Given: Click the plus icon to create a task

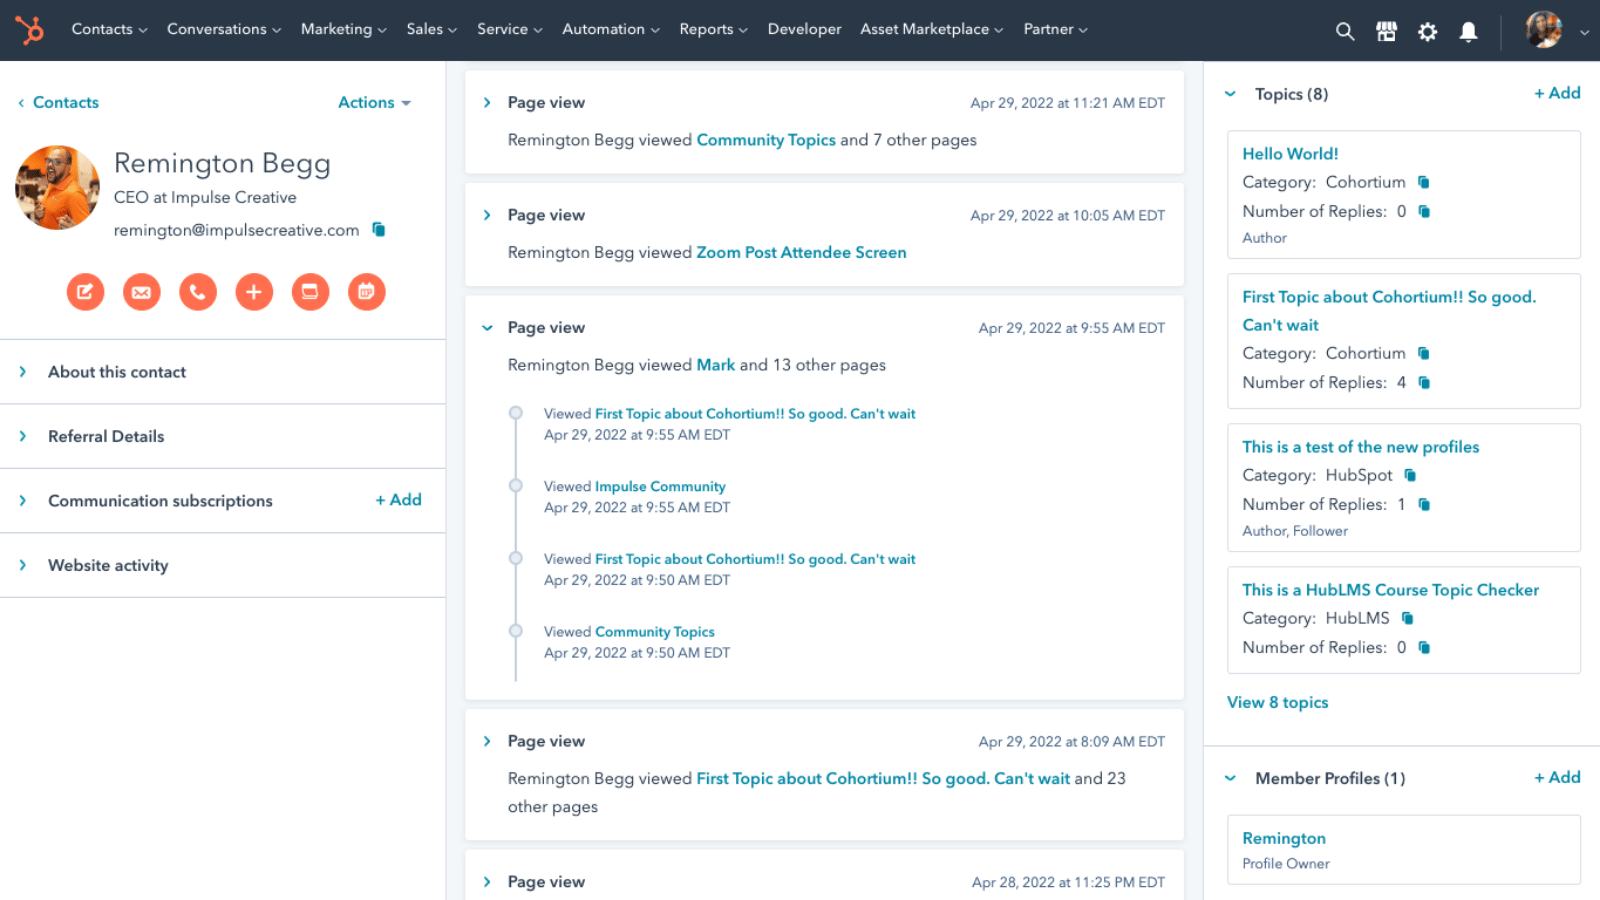Looking at the screenshot, I should [254, 292].
